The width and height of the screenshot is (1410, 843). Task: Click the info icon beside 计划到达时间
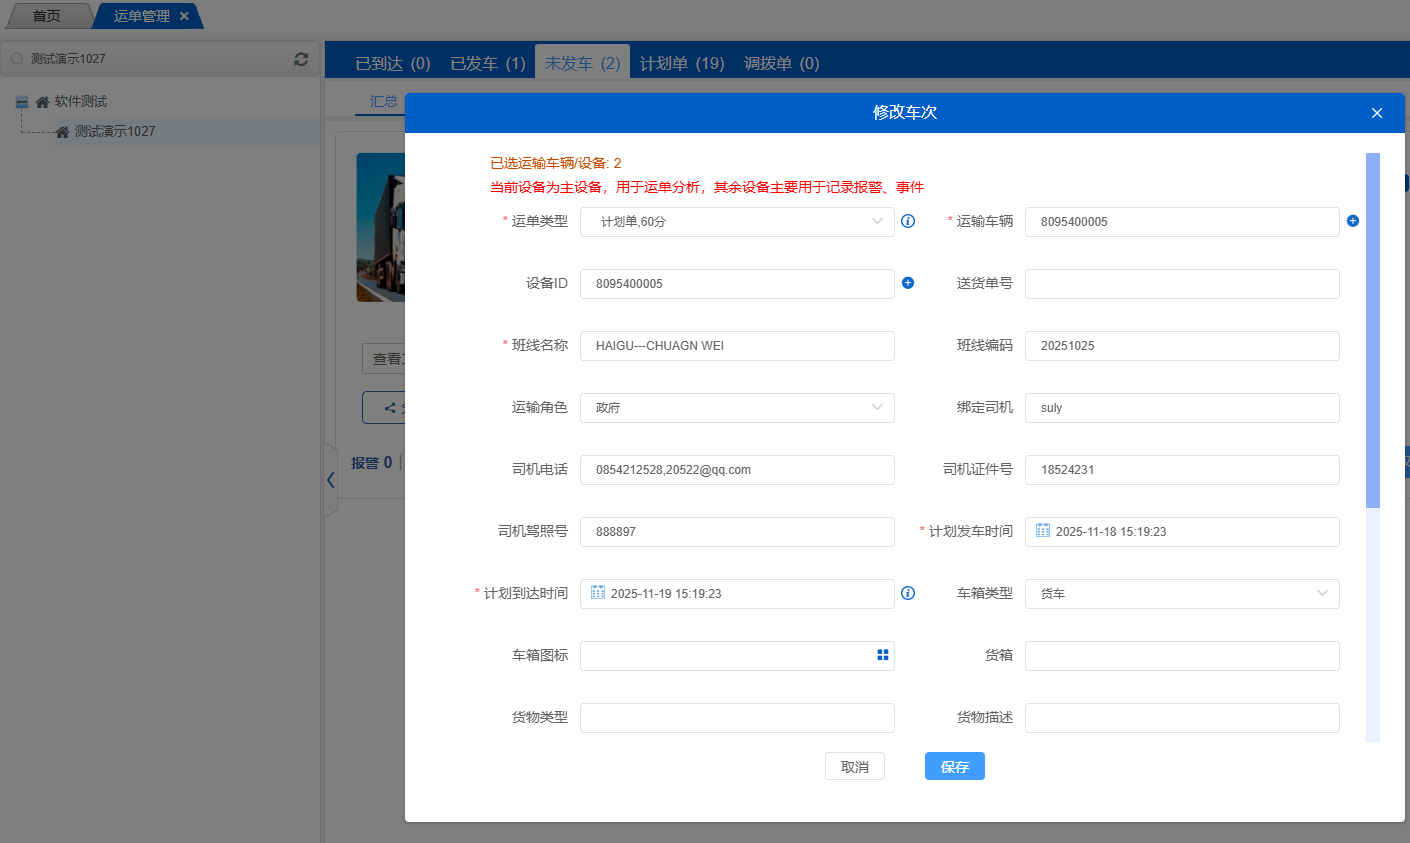pos(908,593)
